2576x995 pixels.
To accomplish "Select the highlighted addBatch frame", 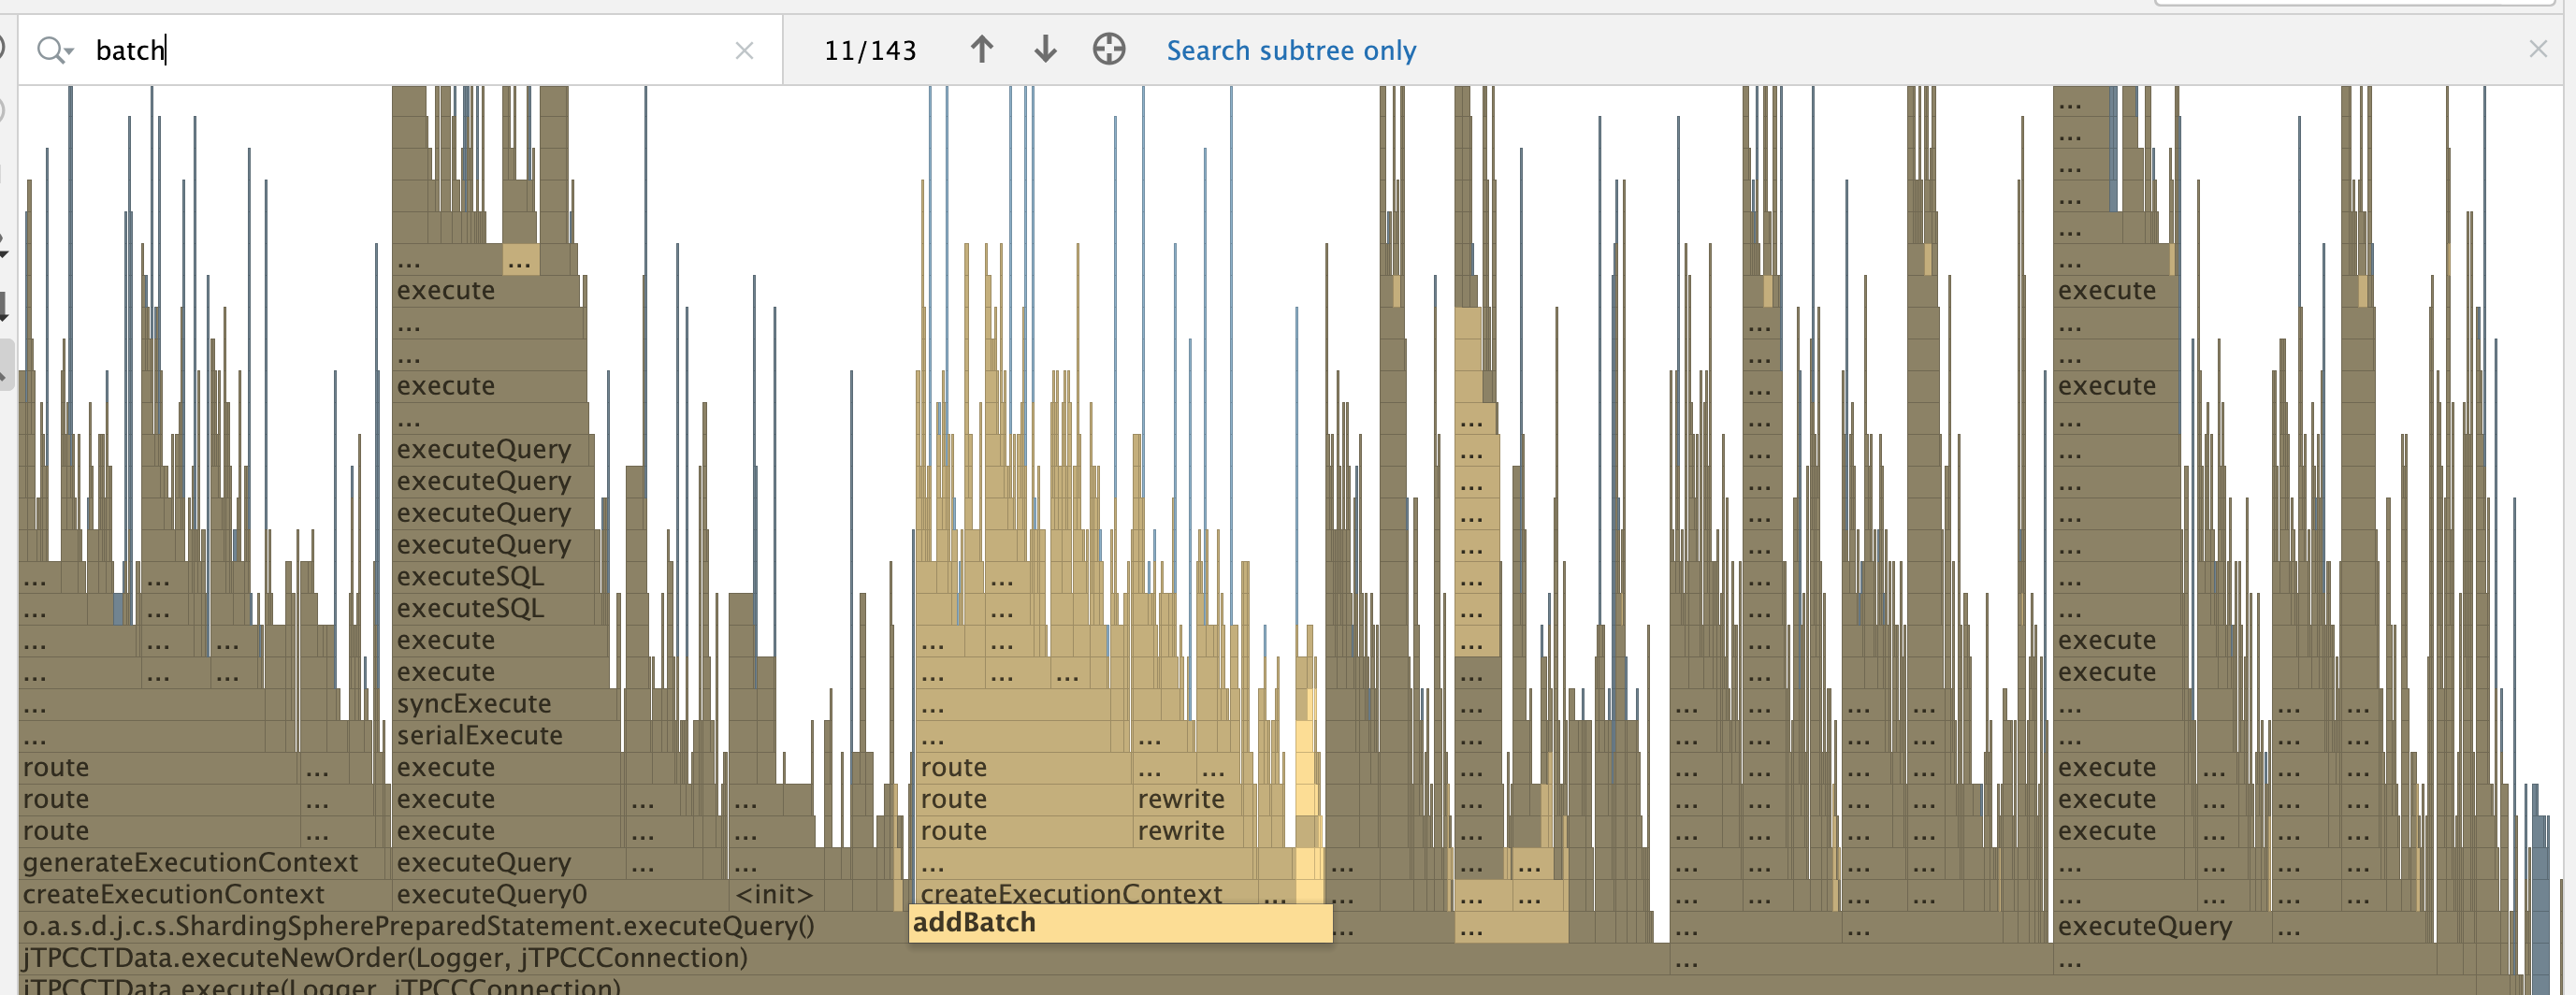I will pos(1120,922).
